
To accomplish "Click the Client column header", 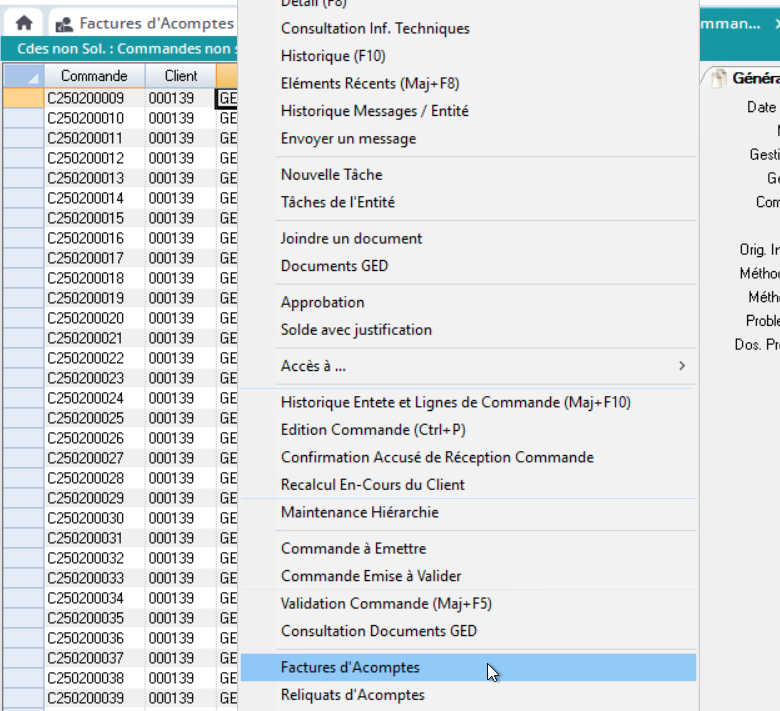I will pos(180,76).
